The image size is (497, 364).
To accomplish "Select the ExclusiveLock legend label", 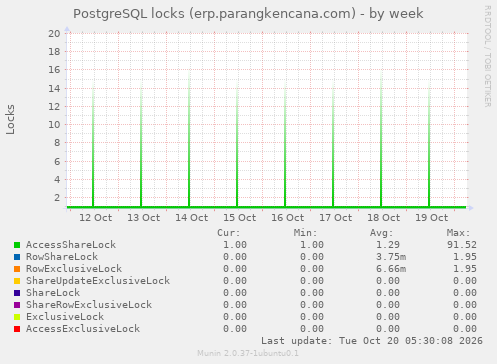I will 65,317.
